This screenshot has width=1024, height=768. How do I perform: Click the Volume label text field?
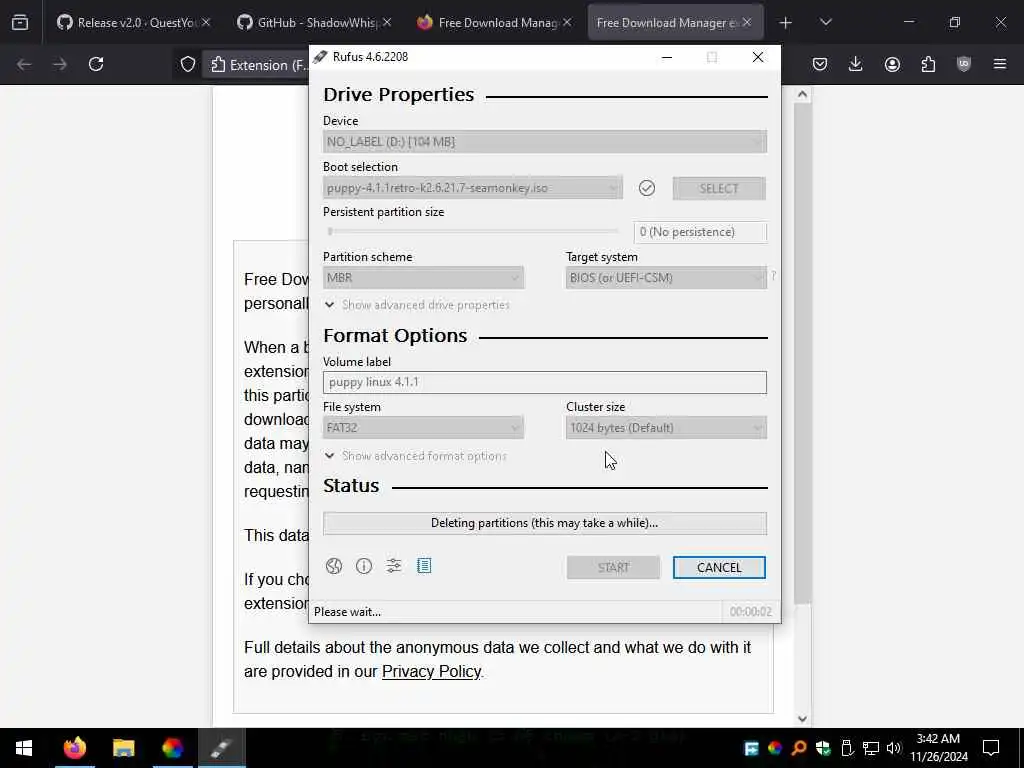(x=545, y=383)
